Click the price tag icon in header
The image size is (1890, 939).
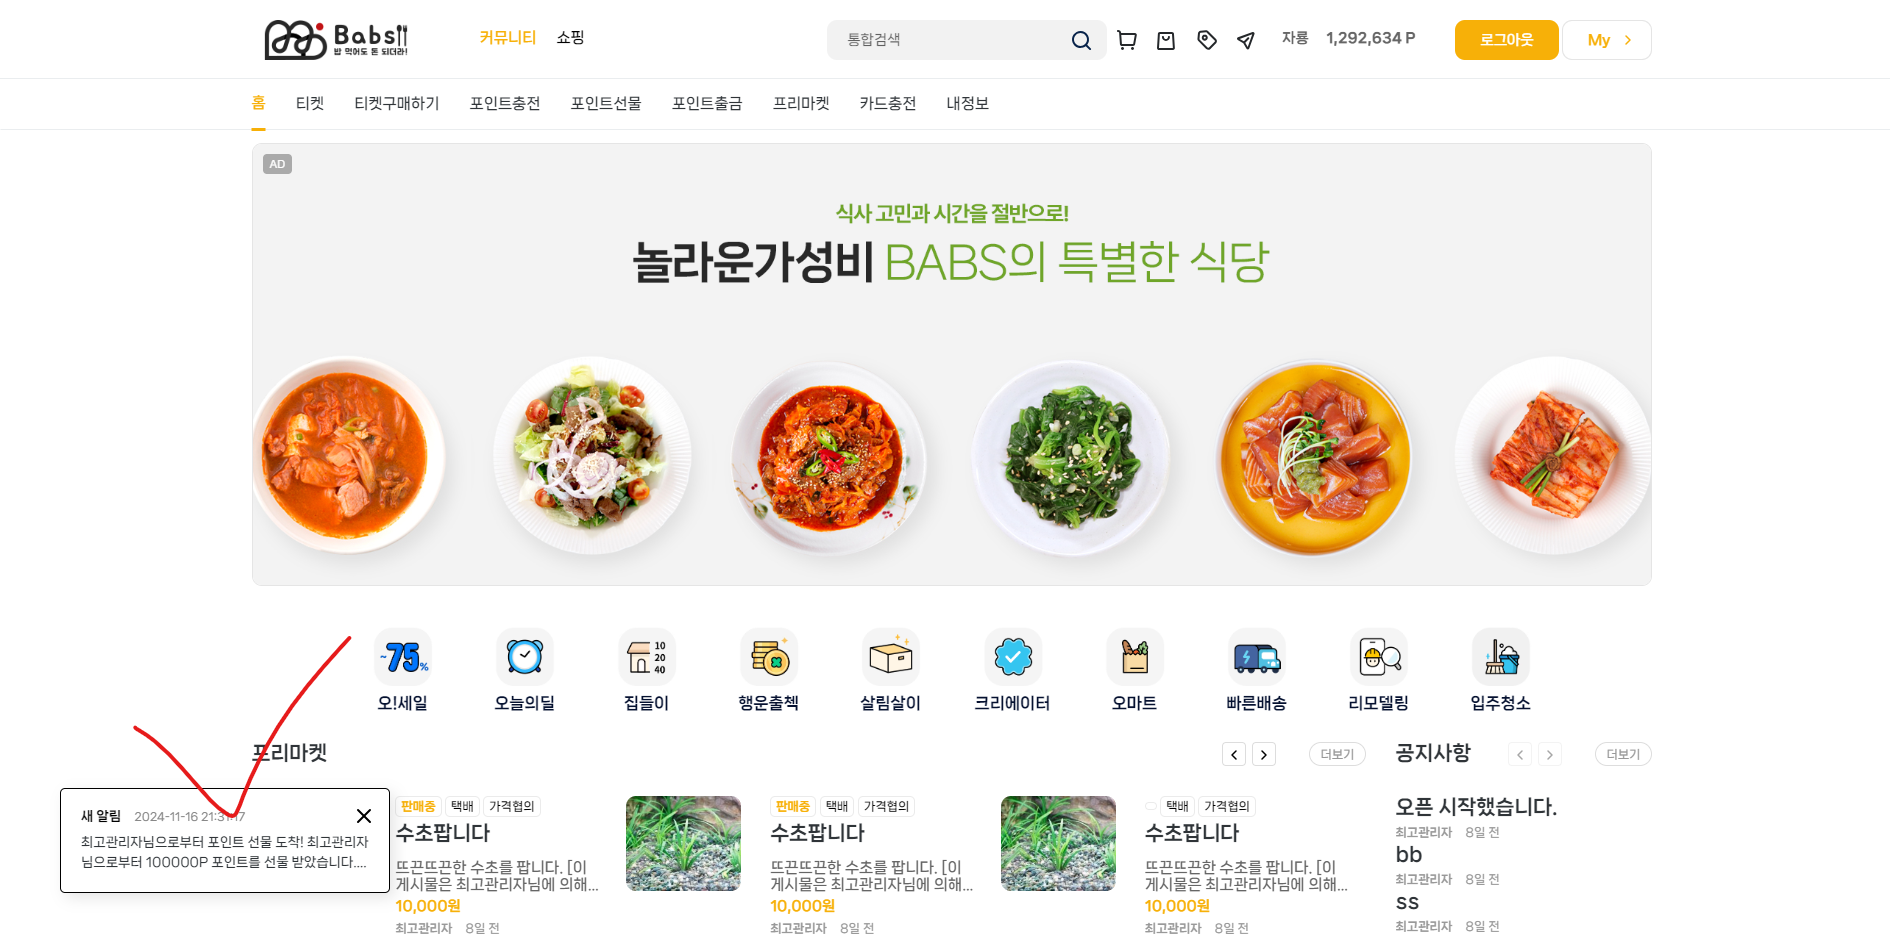coord(1207,40)
